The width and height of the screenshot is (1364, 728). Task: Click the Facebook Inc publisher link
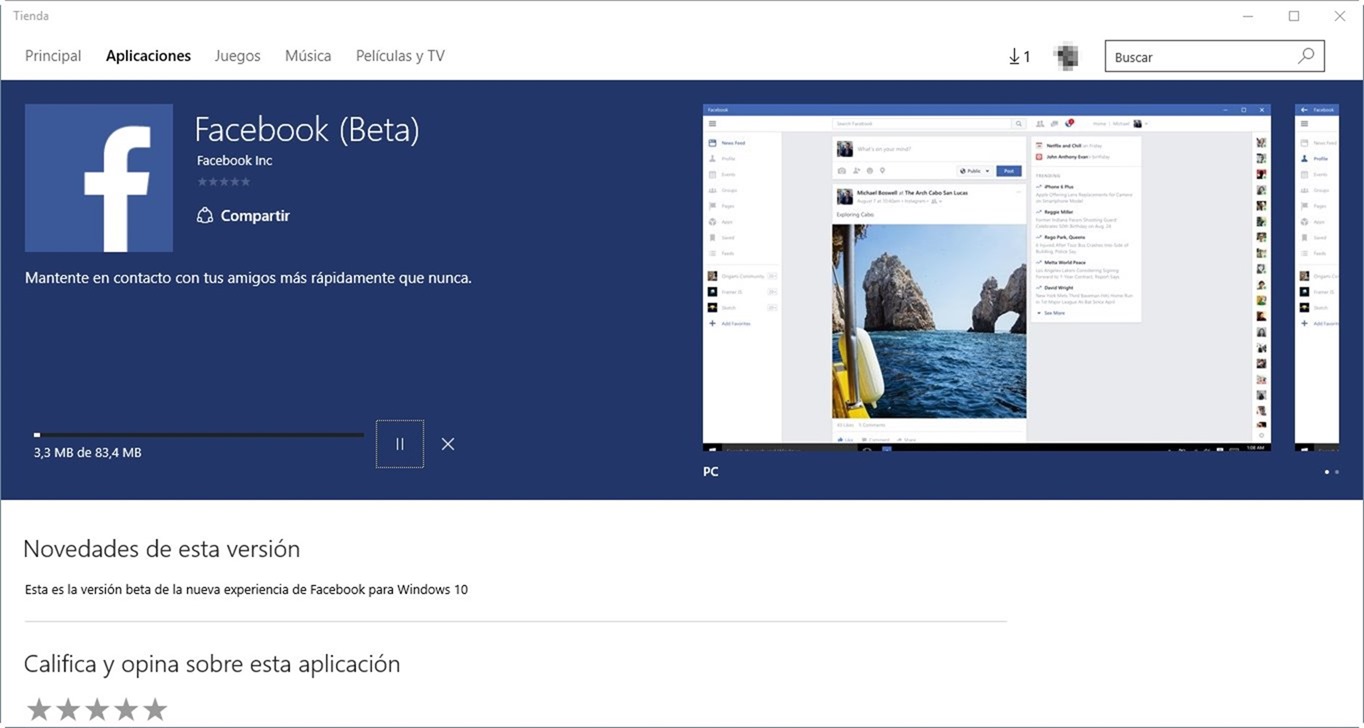coord(234,160)
